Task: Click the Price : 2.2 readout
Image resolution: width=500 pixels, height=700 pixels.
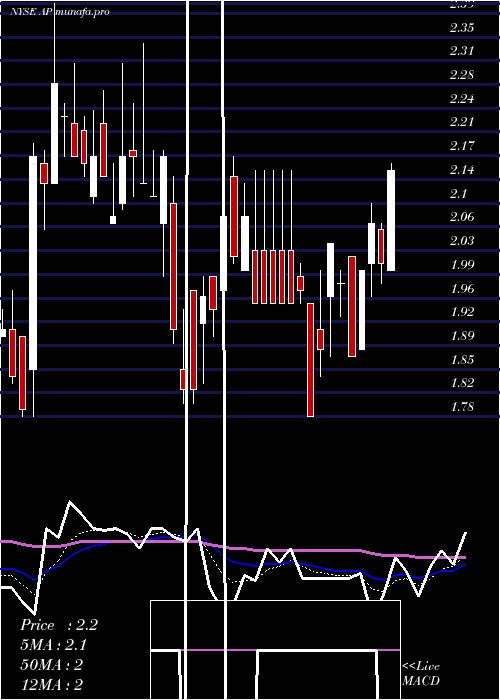Action: click(x=58, y=625)
